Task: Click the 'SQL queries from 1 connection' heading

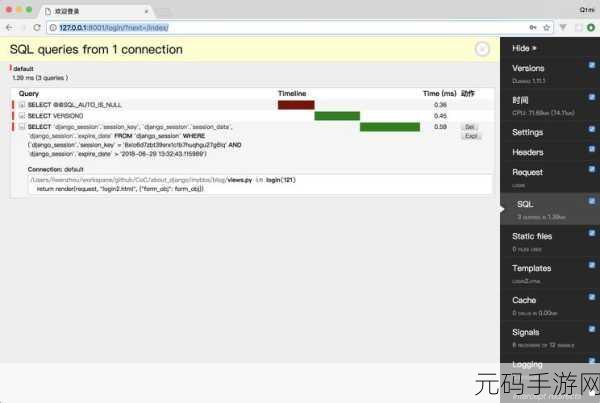Action: click(96, 49)
